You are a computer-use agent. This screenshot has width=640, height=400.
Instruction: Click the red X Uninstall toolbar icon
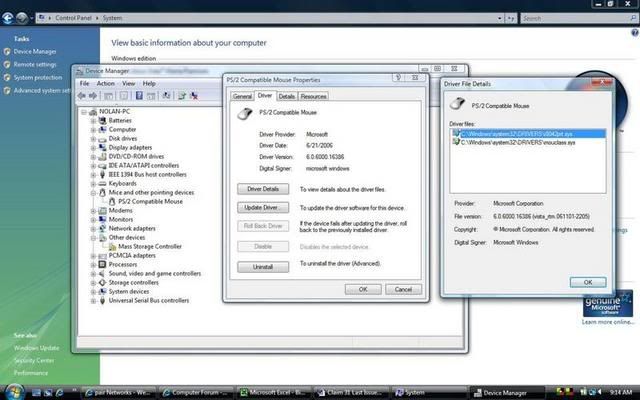click(x=195, y=96)
